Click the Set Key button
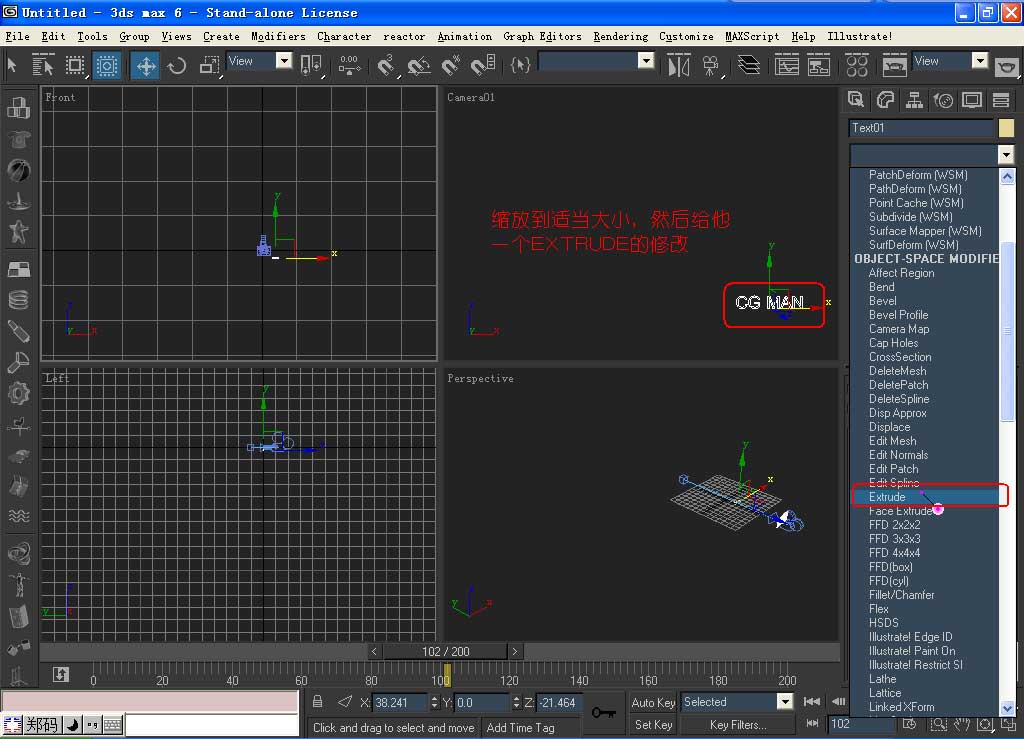The height and width of the screenshot is (739, 1024). pyautogui.click(x=652, y=725)
